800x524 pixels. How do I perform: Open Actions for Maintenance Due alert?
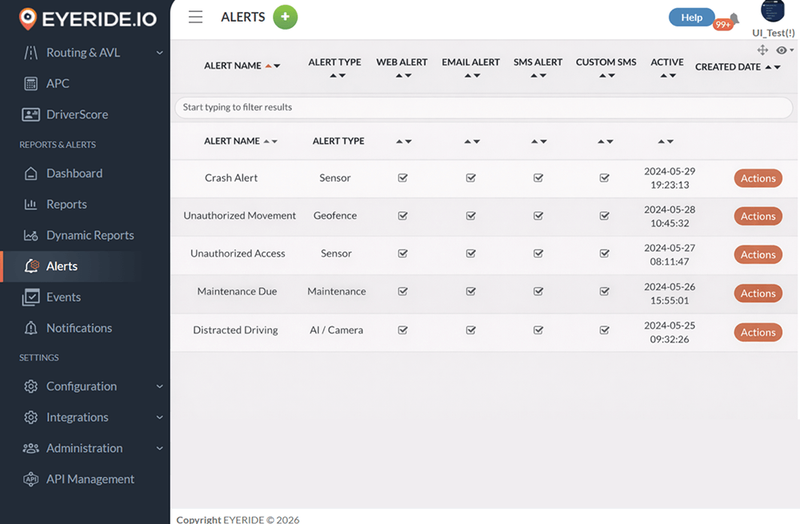point(758,293)
